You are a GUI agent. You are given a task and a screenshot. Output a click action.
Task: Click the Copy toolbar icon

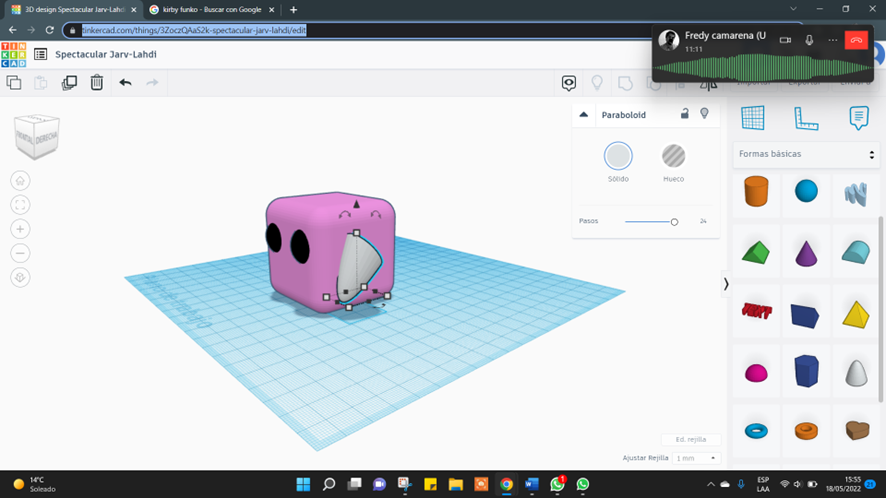[14, 83]
